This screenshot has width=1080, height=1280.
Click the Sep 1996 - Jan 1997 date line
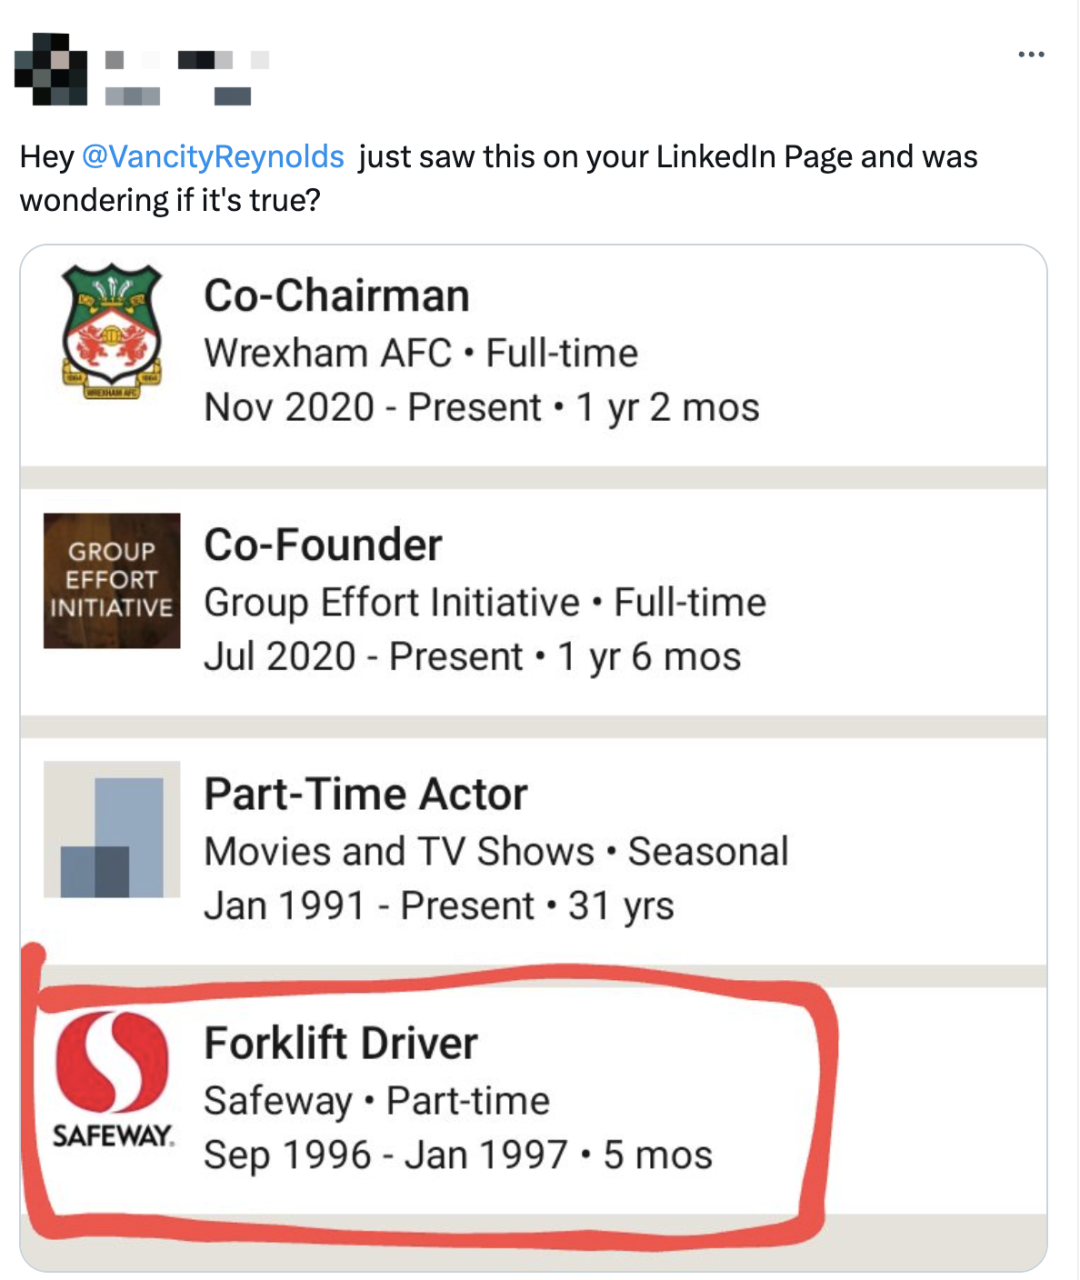[x=458, y=1155]
